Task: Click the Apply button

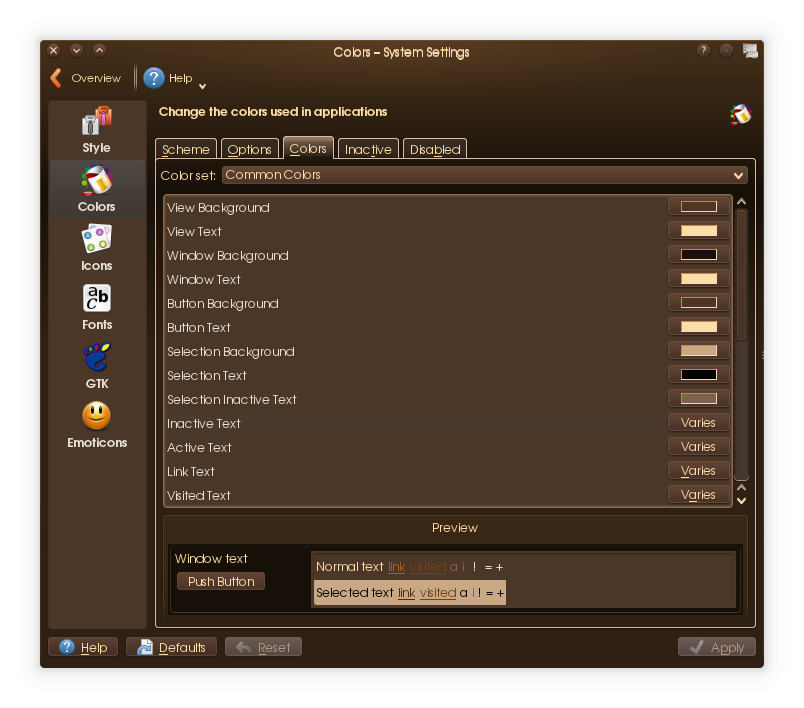Action: (x=717, y=647)
